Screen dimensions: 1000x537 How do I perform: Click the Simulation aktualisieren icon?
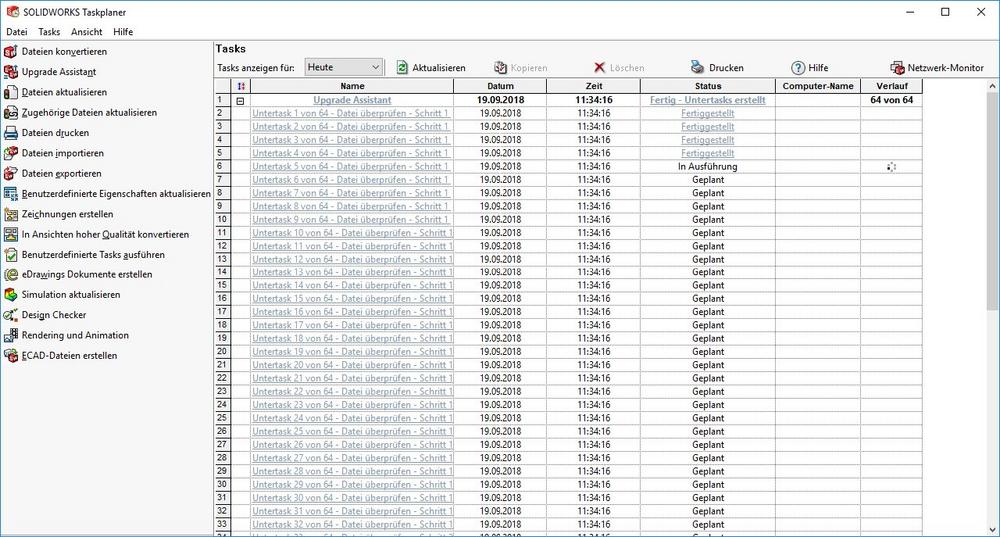[x=11, y=295]
